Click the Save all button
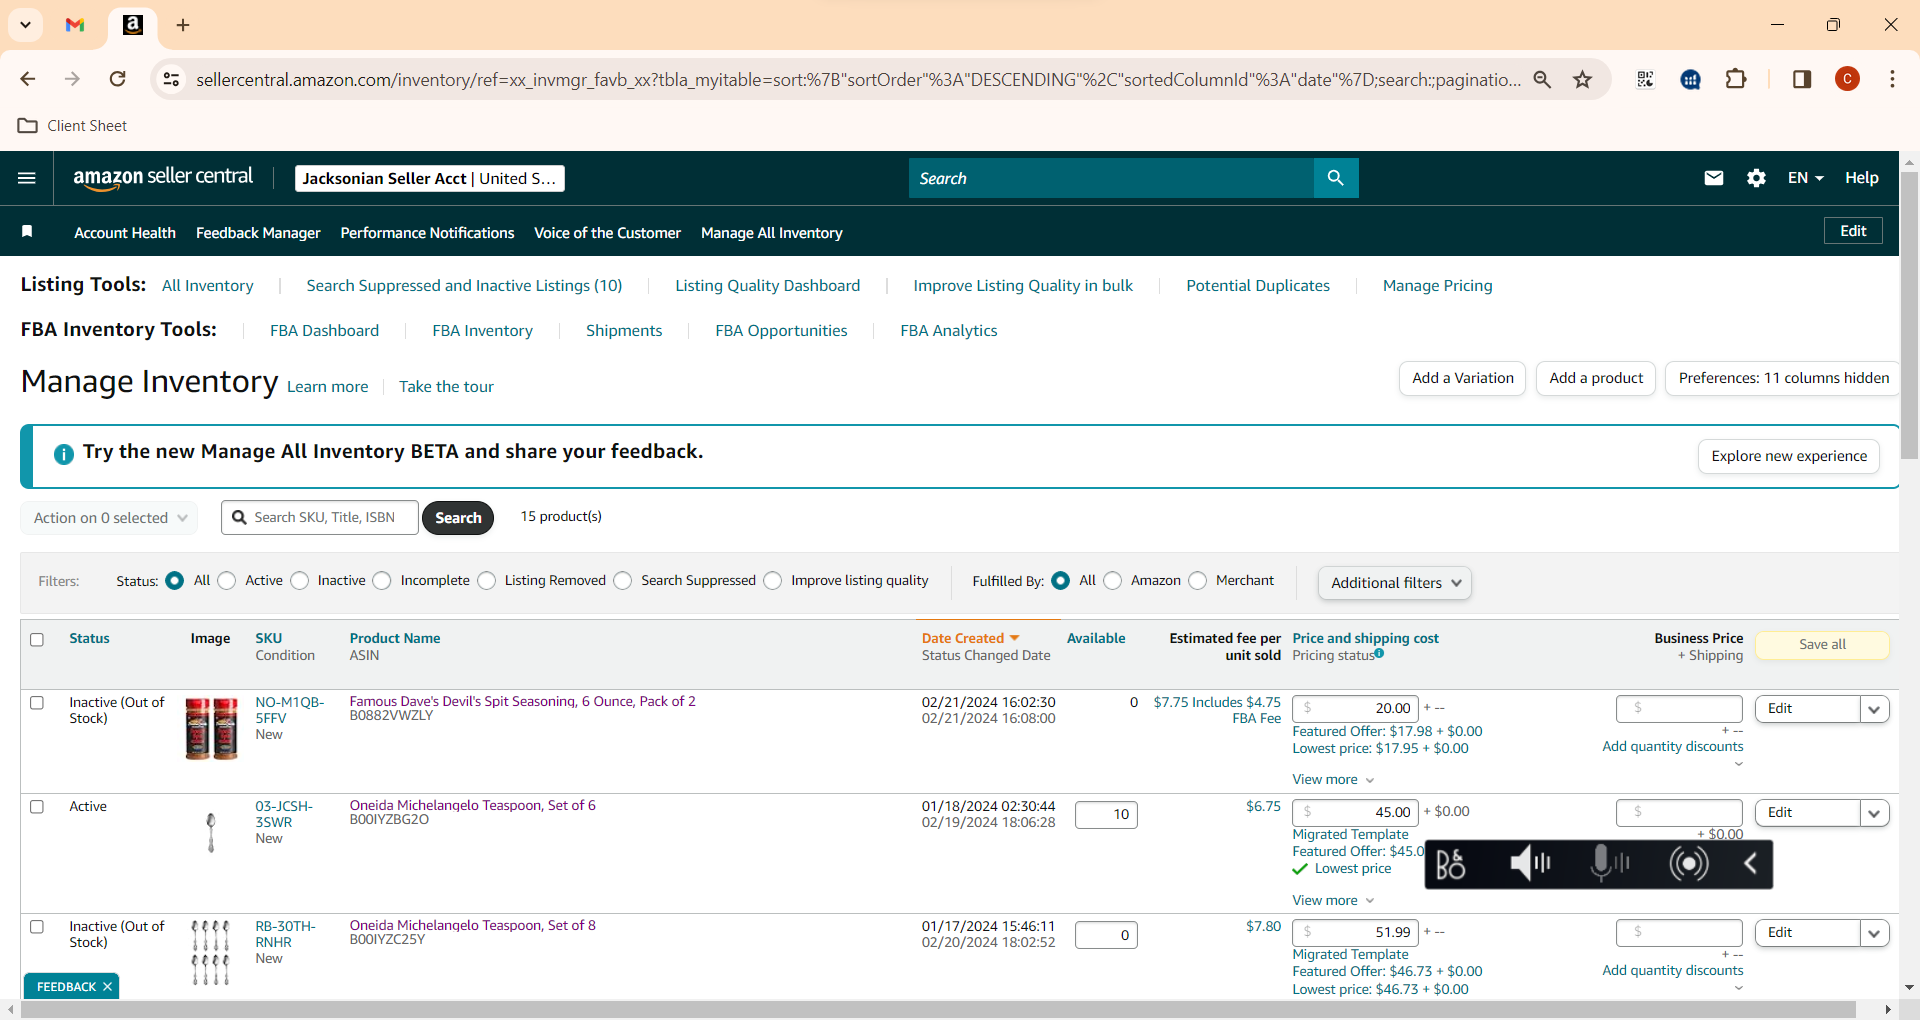1920x1020 pixels. [1822, 645]
